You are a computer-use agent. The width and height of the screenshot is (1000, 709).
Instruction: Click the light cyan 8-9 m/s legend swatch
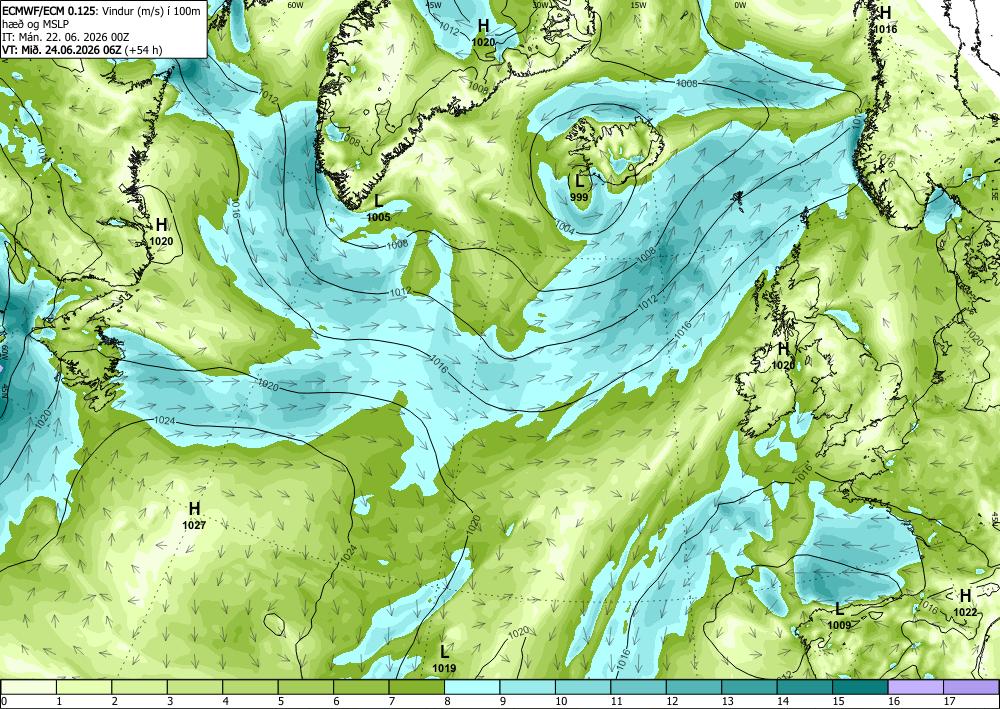[x=471, y=687]
